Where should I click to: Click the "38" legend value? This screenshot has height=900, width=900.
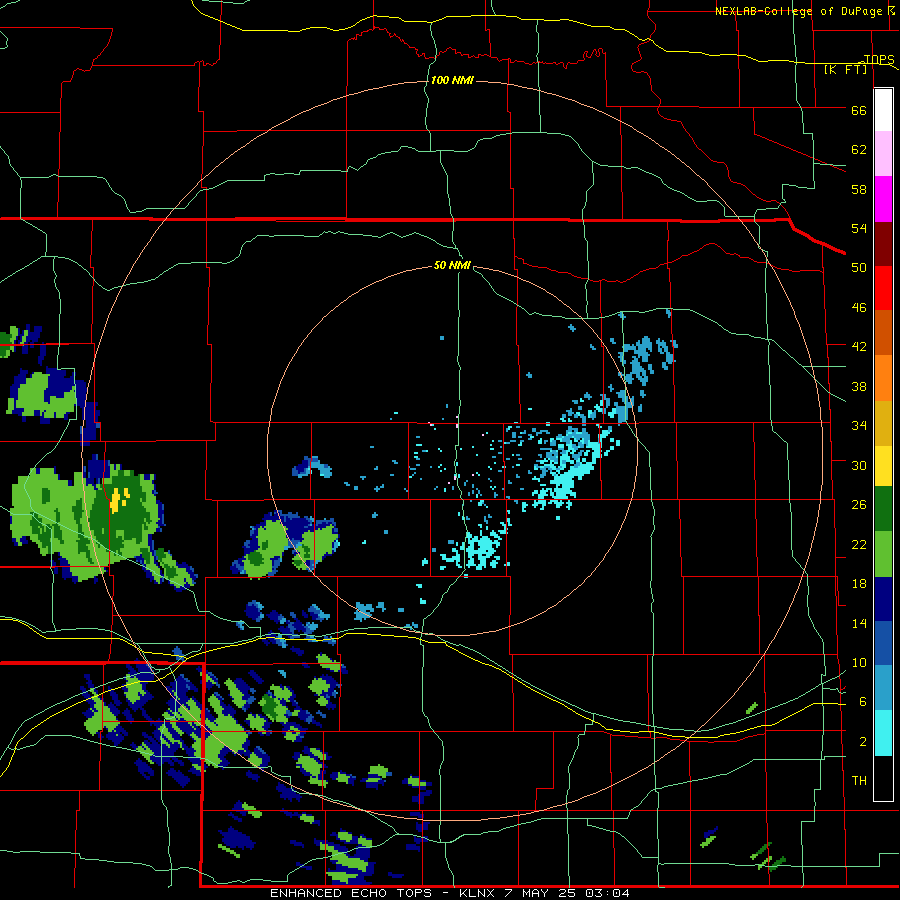click(x=859, y=387)
